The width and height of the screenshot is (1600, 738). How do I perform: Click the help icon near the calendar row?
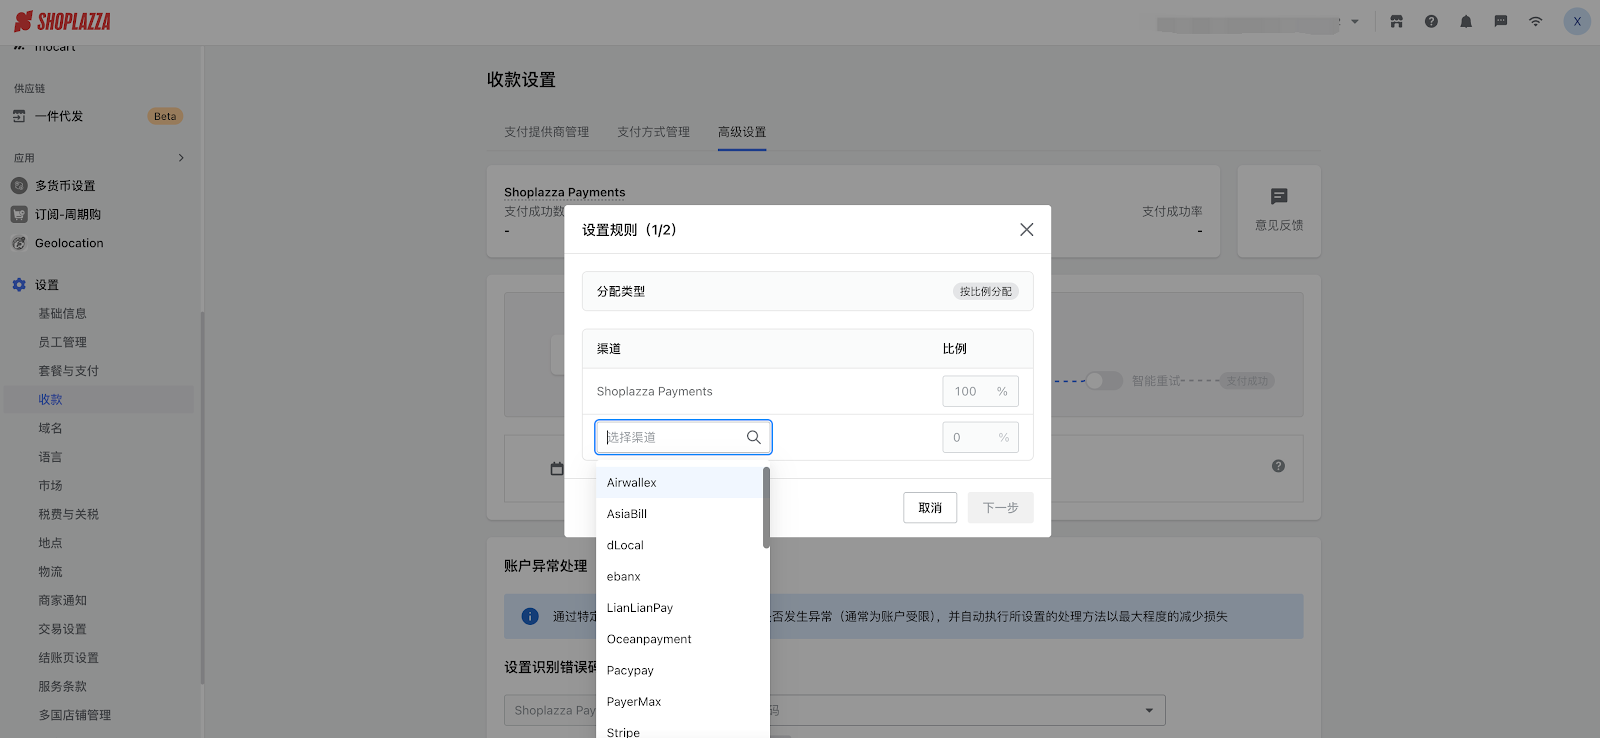point(1278,466)
